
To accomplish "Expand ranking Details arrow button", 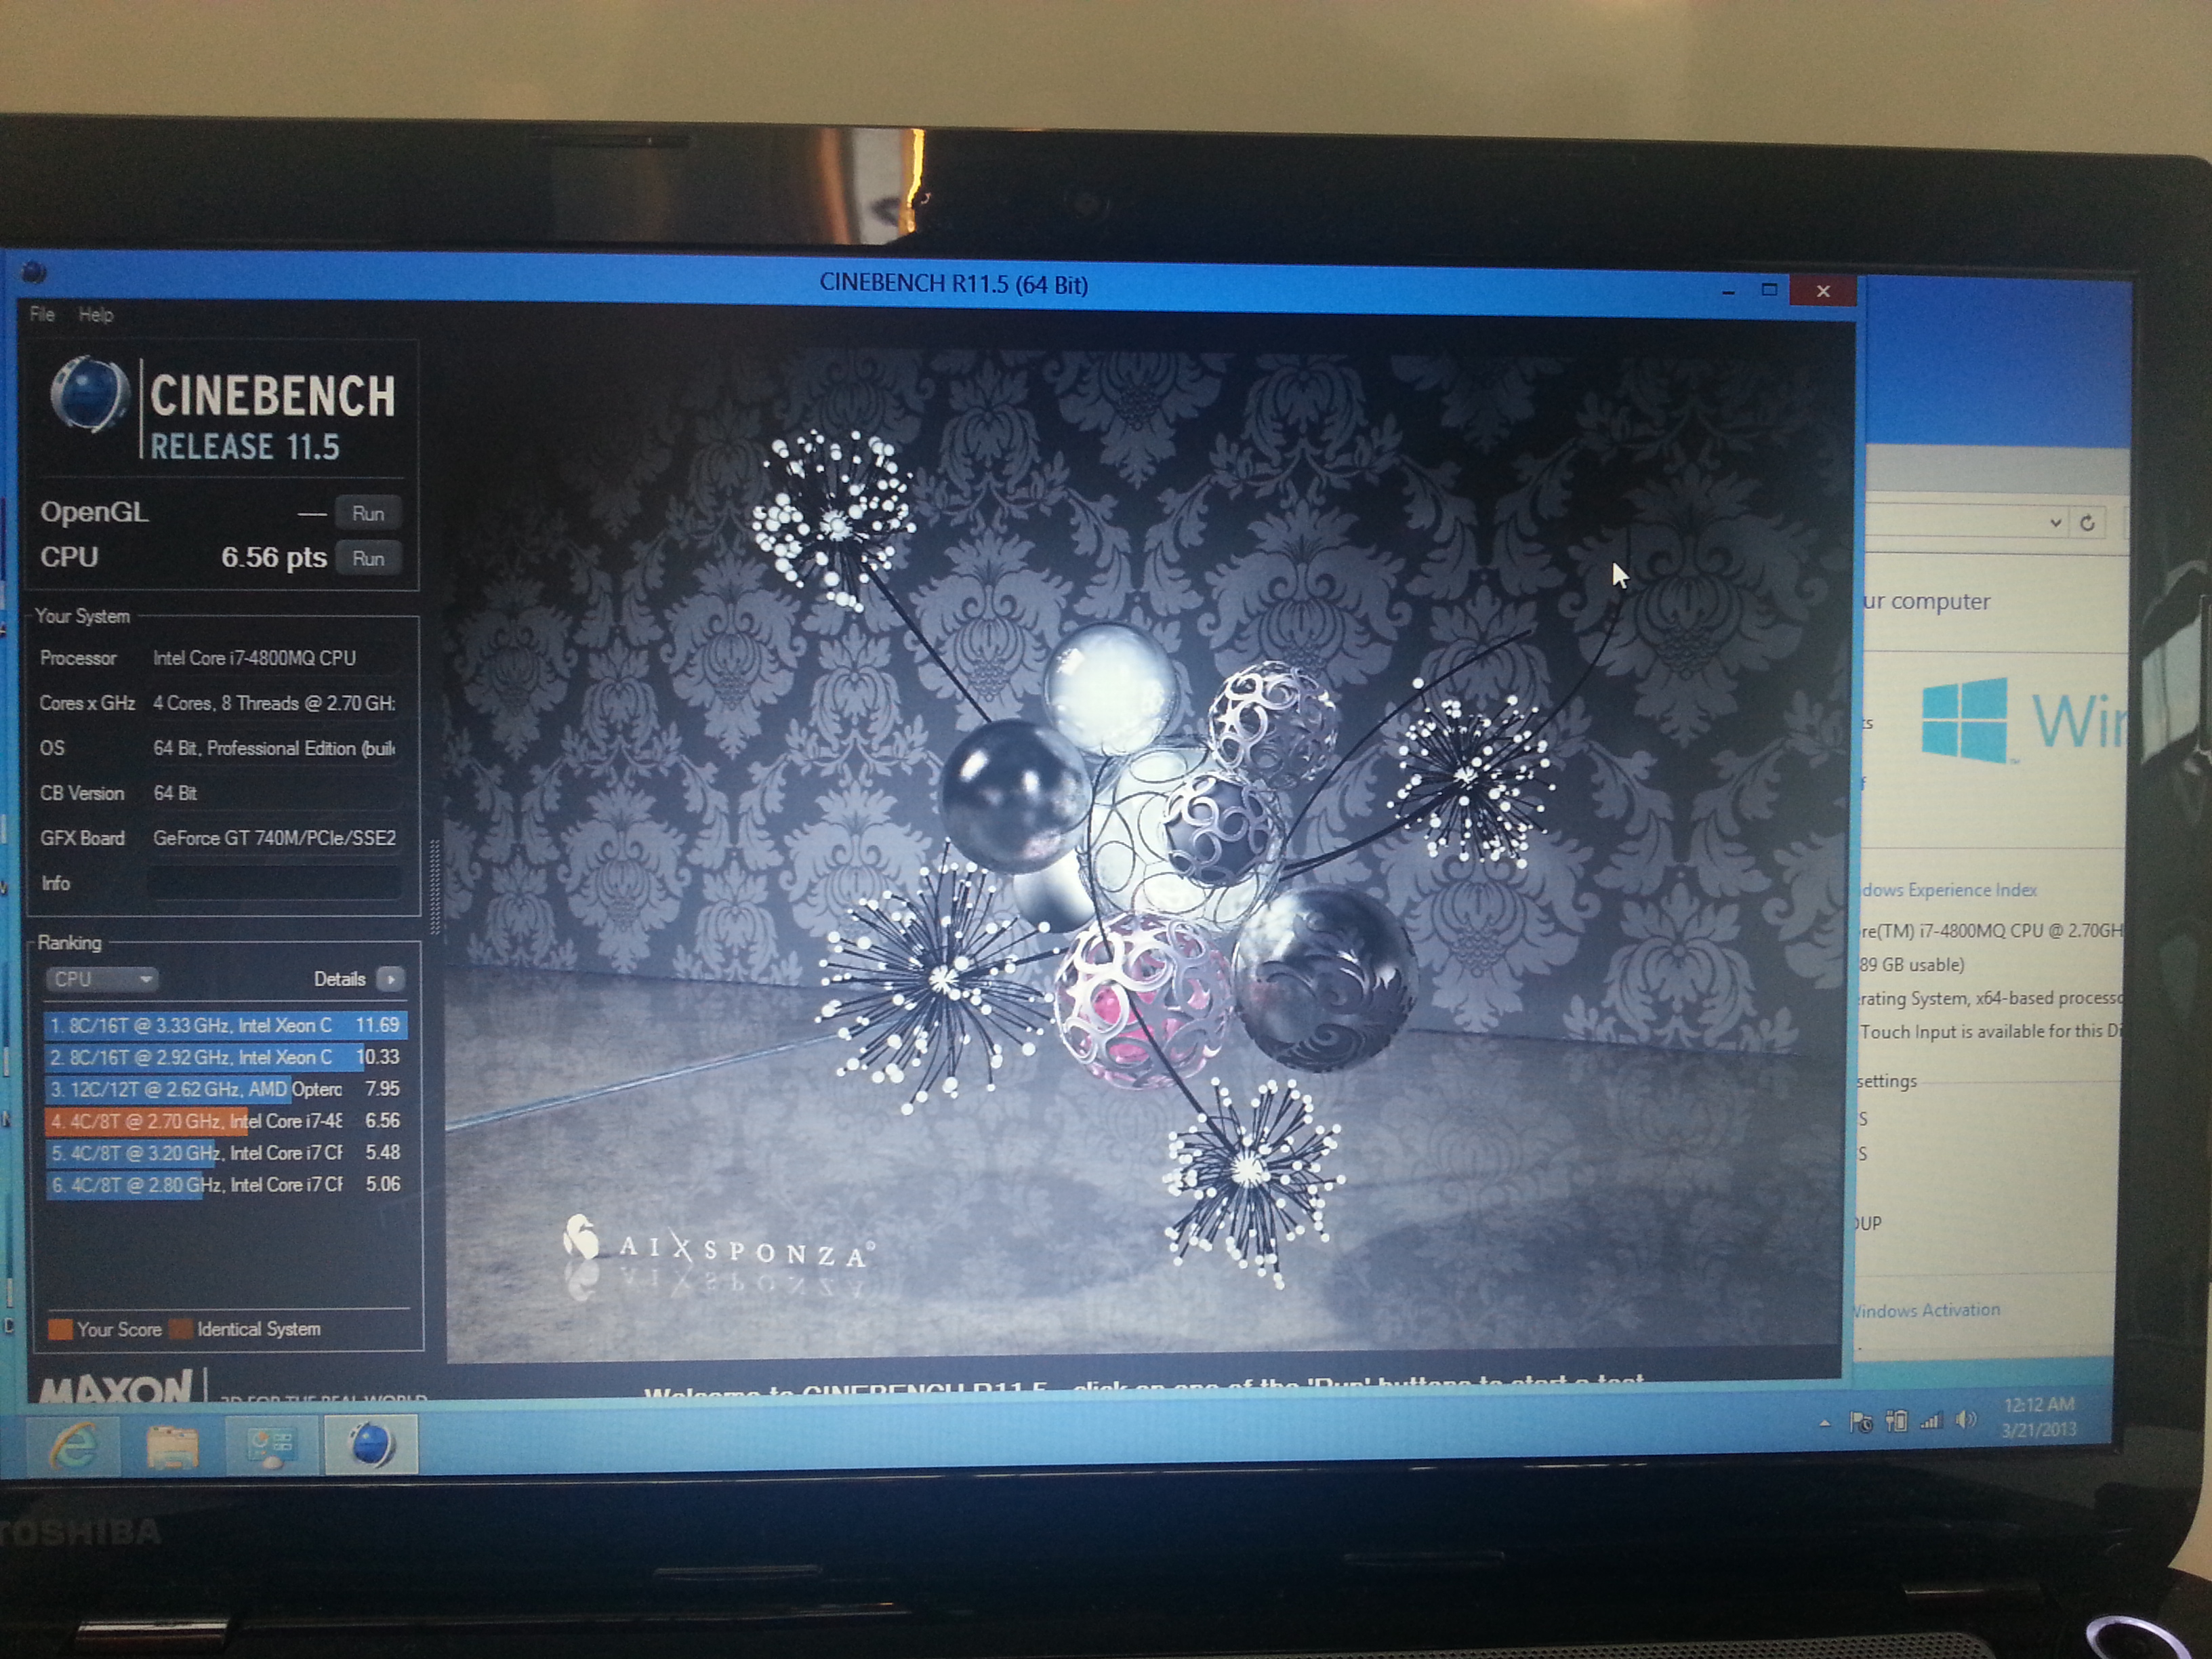I will tap(391, 979).
